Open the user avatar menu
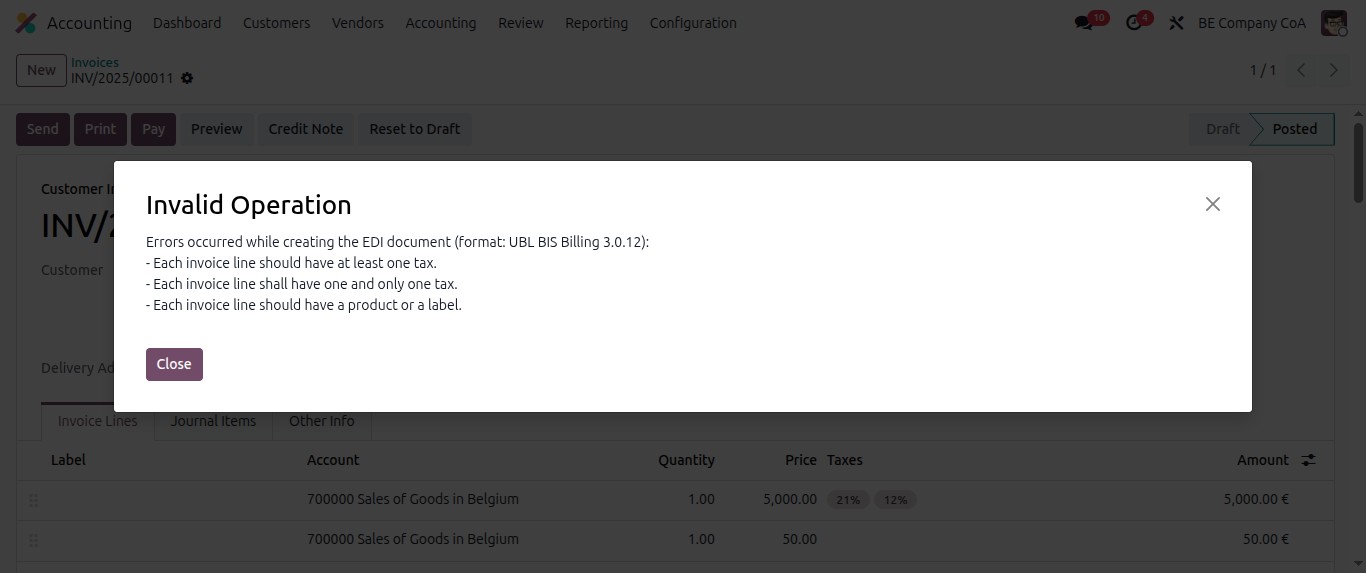Image resolution: width=1366 pixels, height=573 pixels. [x=1334, y=23]
